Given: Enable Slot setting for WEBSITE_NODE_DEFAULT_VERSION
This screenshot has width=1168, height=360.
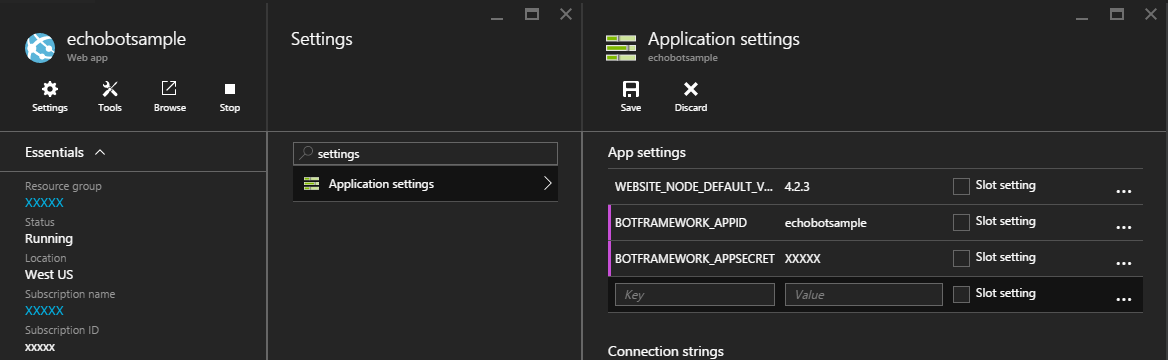Looking at the screenshot, I should pos(961,186).
